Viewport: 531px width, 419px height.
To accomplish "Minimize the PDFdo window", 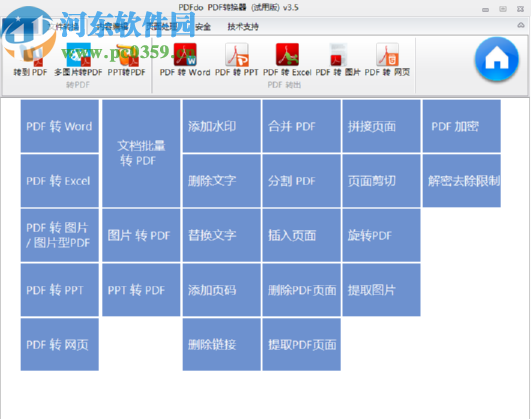I will [485, 9].
